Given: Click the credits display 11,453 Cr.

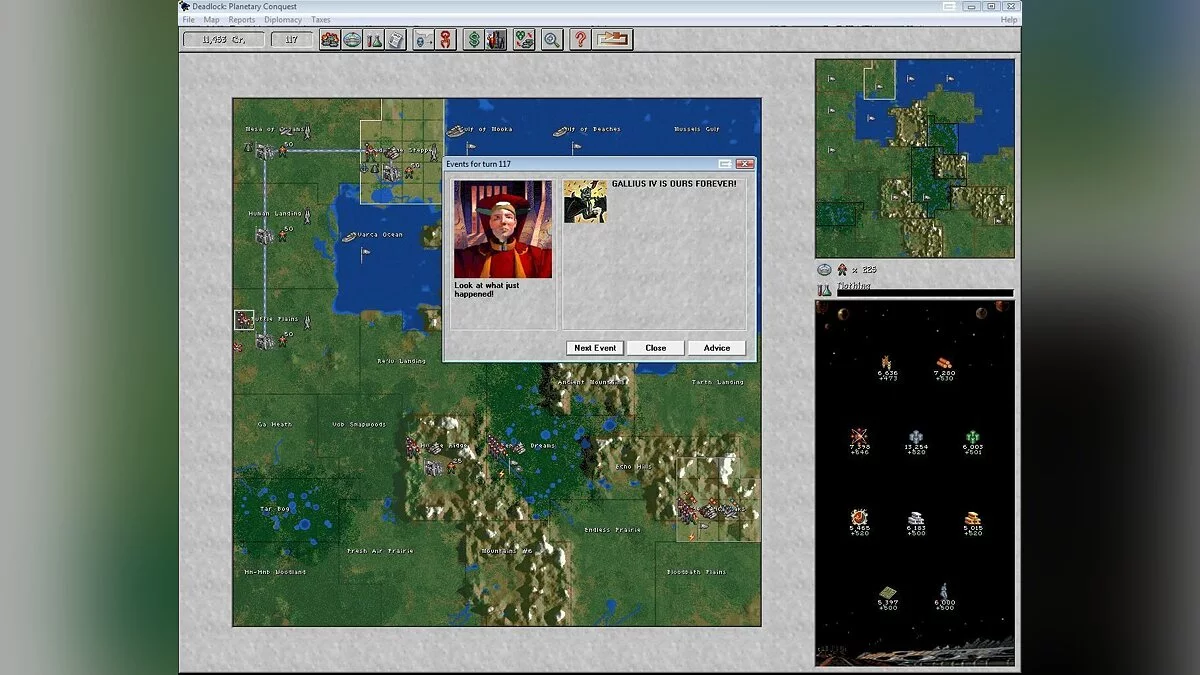Looking at the screenshot, I should (x=224, y=40).
